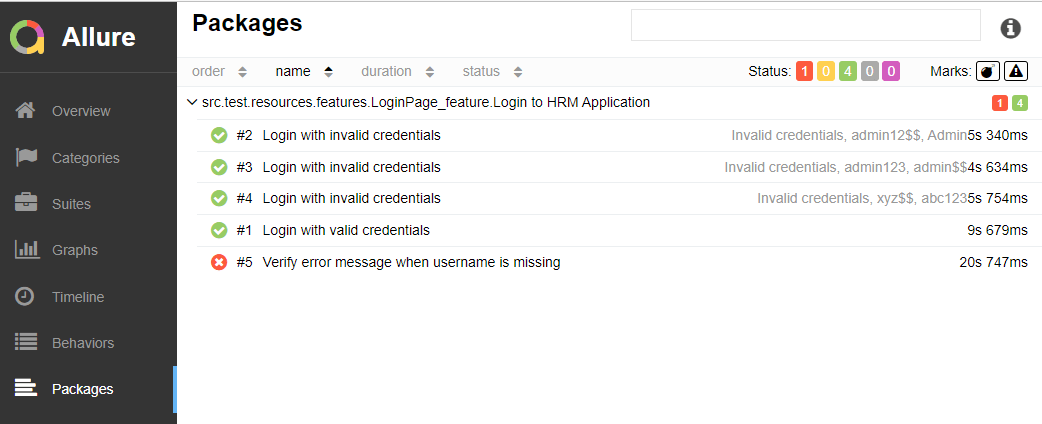1042x424 pixels.
Task: Open the Overview home icon
Action: [x=26, y=111]
